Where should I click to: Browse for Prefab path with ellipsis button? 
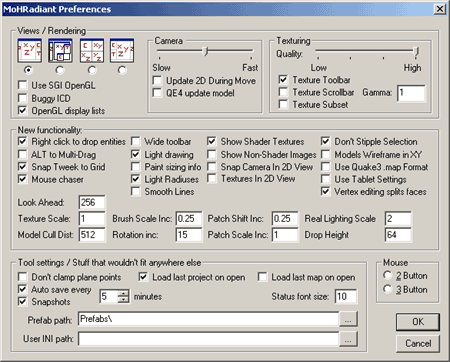[348, 319]
